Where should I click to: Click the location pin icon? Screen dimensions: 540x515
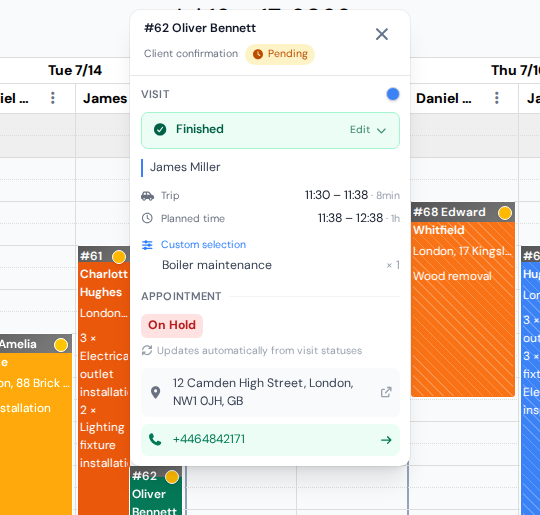pos(156,392)
